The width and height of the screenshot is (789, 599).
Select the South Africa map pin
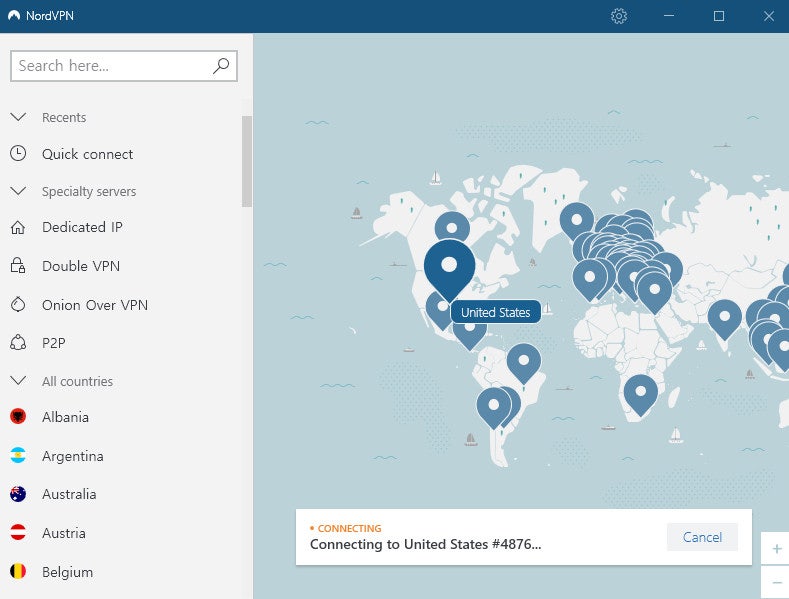[x=641, y=393]
